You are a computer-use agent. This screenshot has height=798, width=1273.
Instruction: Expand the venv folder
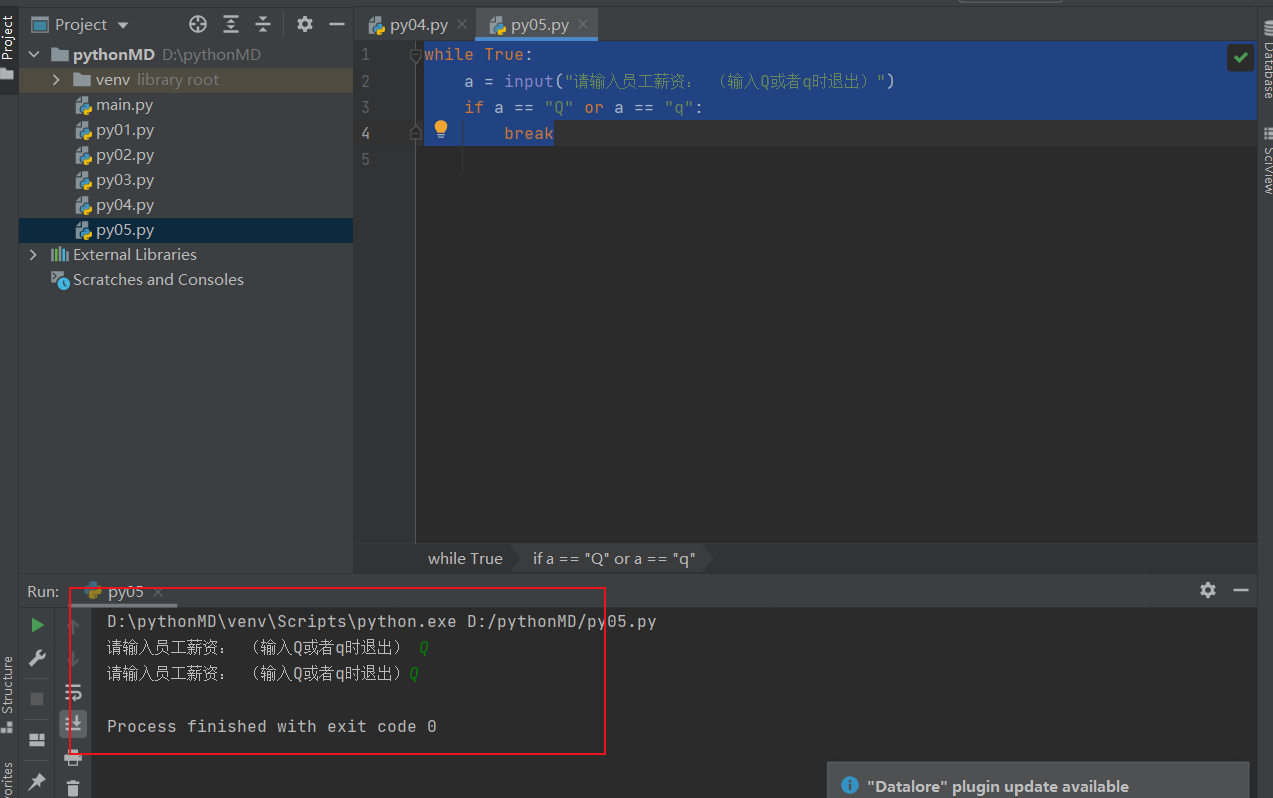[57, 80]
